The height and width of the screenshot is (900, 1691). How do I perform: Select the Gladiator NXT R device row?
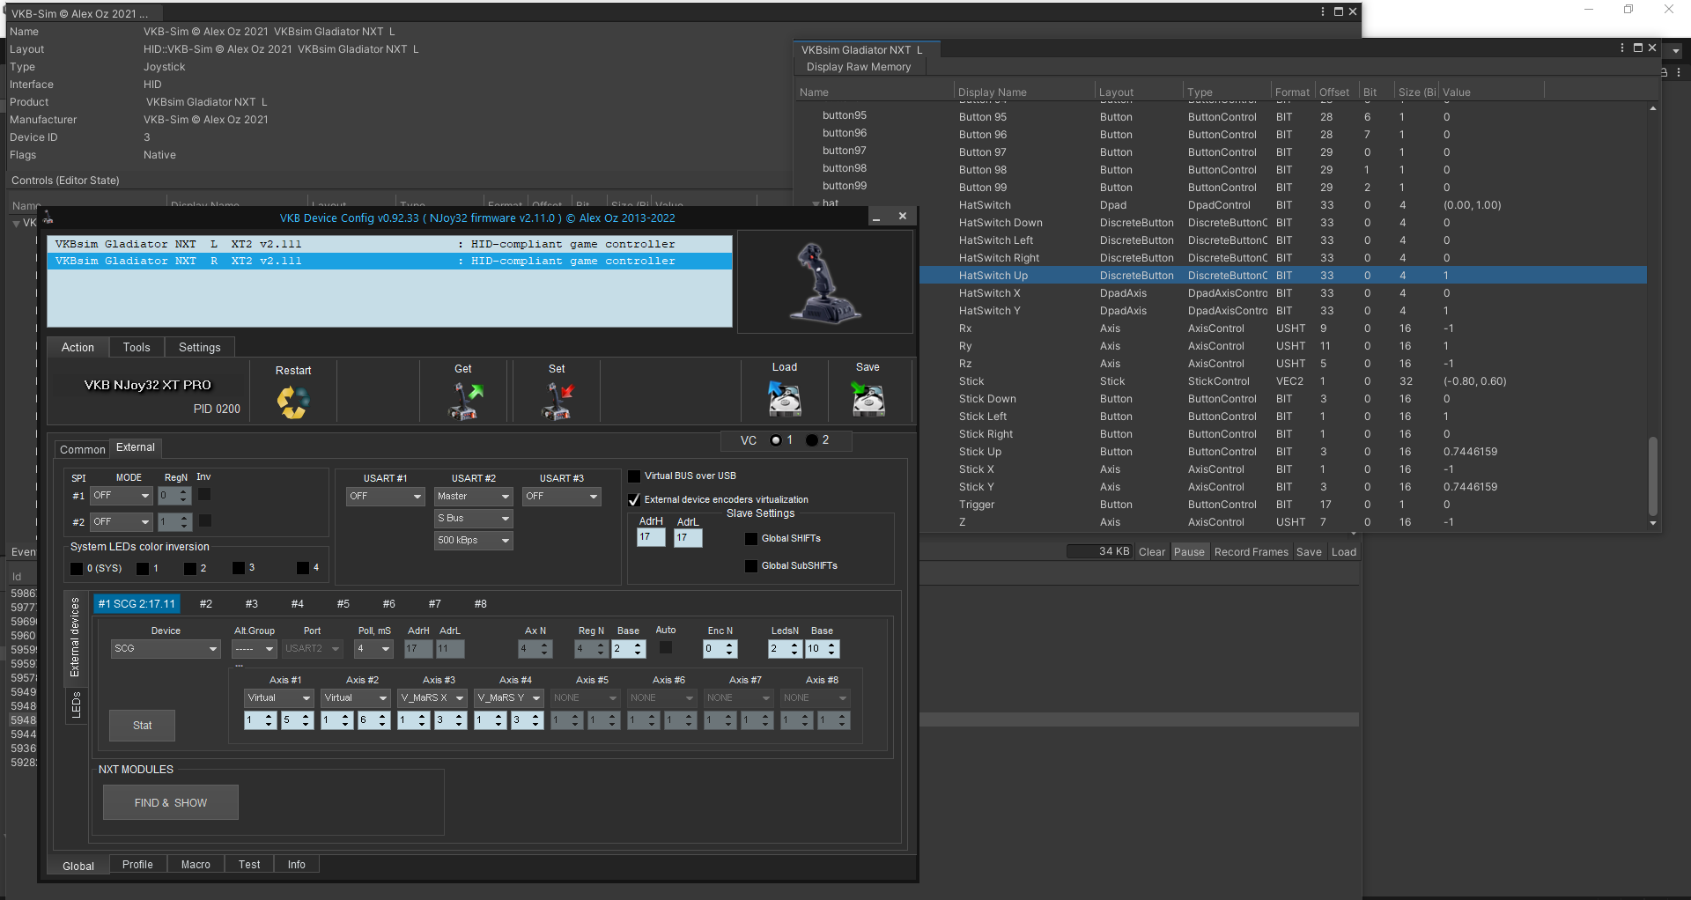(x=390, y=261)
